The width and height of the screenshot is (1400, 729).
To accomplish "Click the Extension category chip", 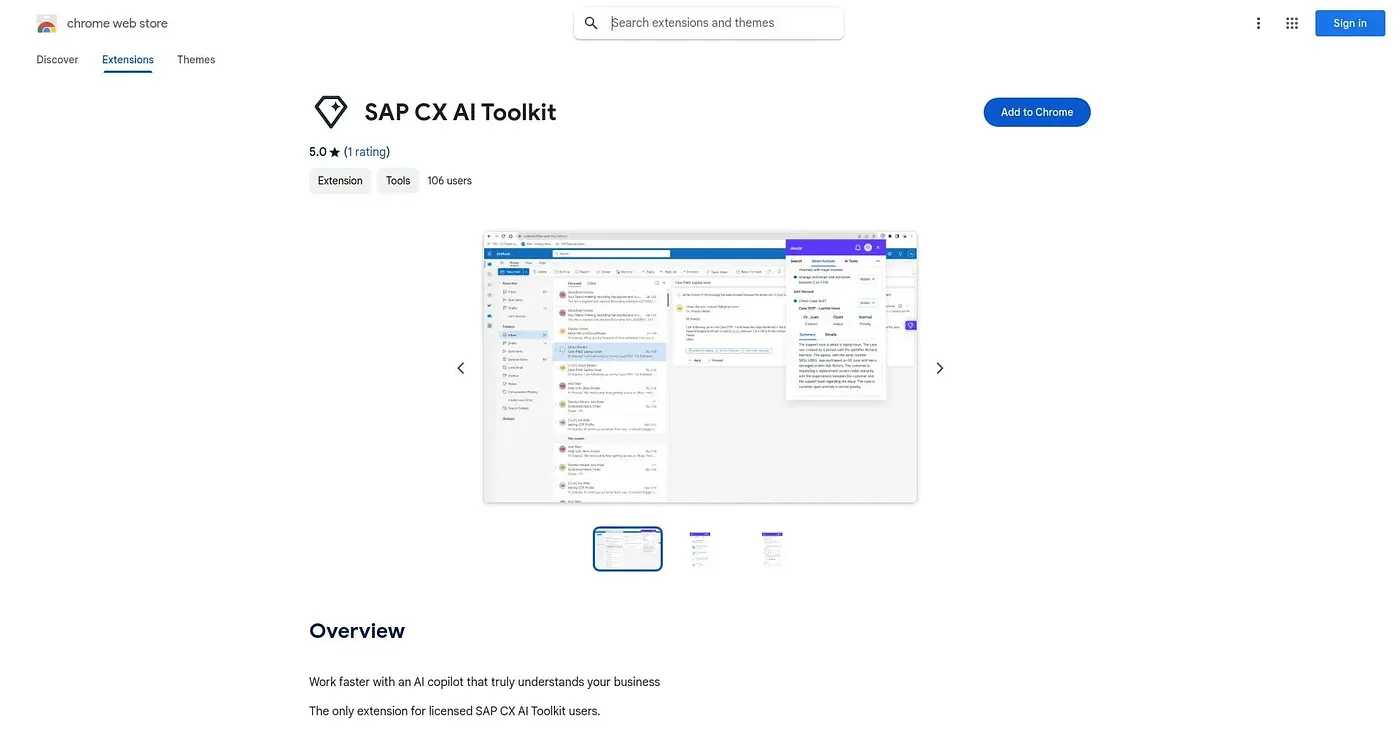I will coord(340,181).
